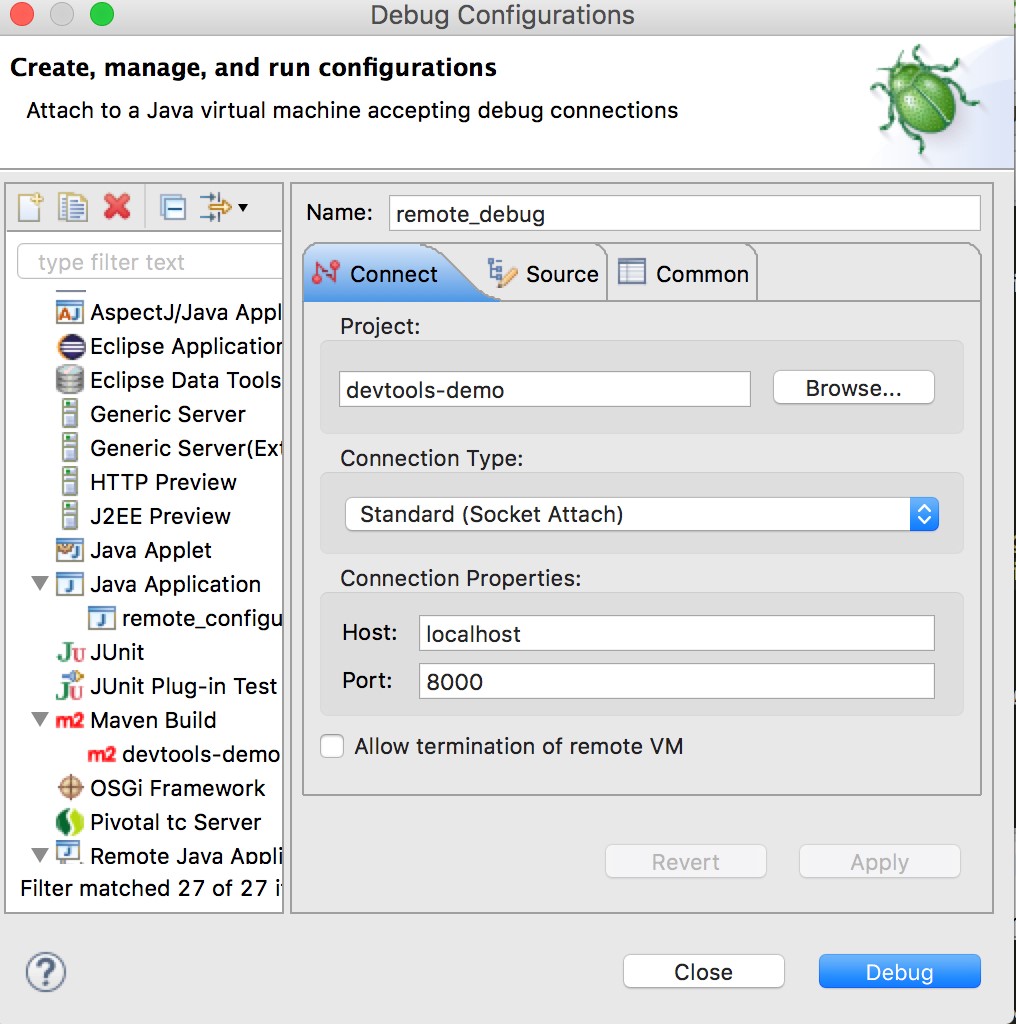Click the Host field containing localhost
This screenshot has width=1016, height=1024.
pos(676,633)
